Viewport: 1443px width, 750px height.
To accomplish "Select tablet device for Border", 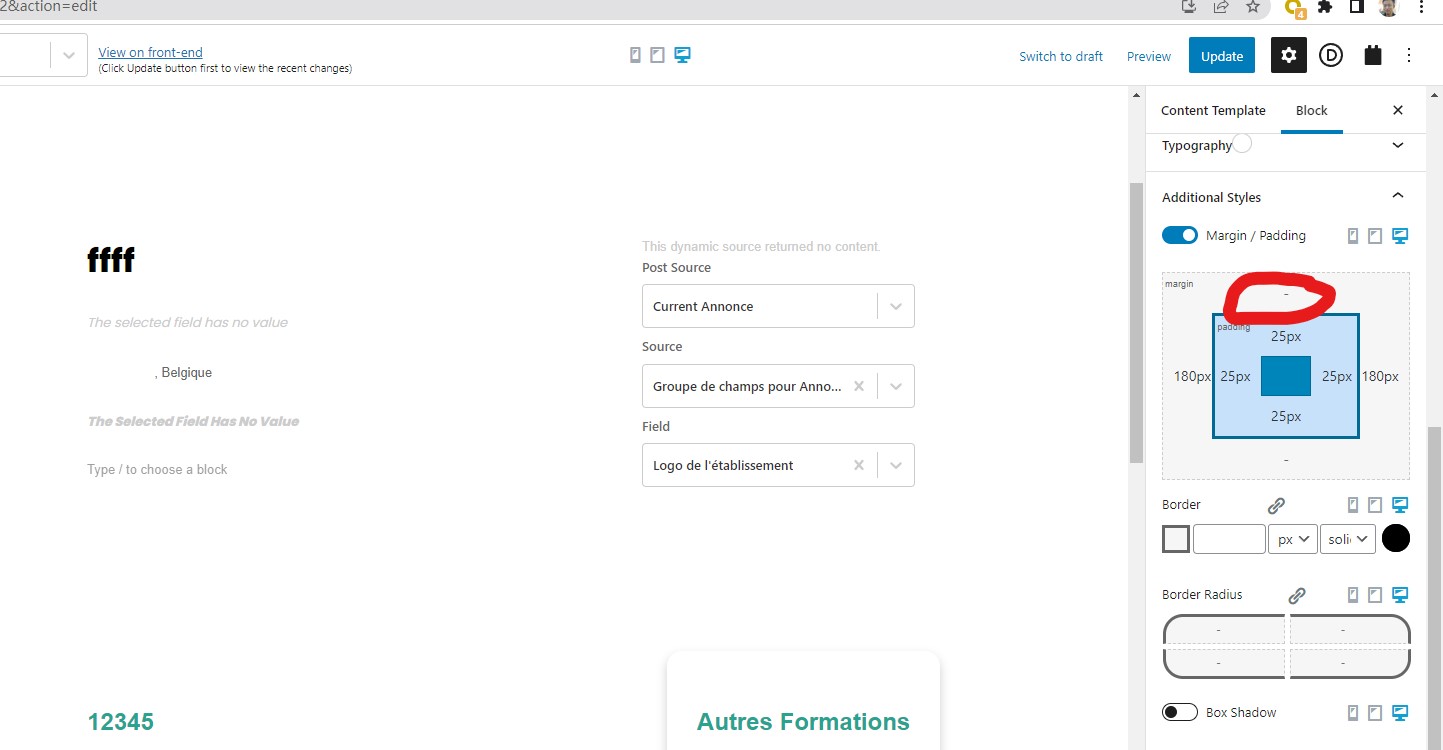I will [x=1375, y=505].
